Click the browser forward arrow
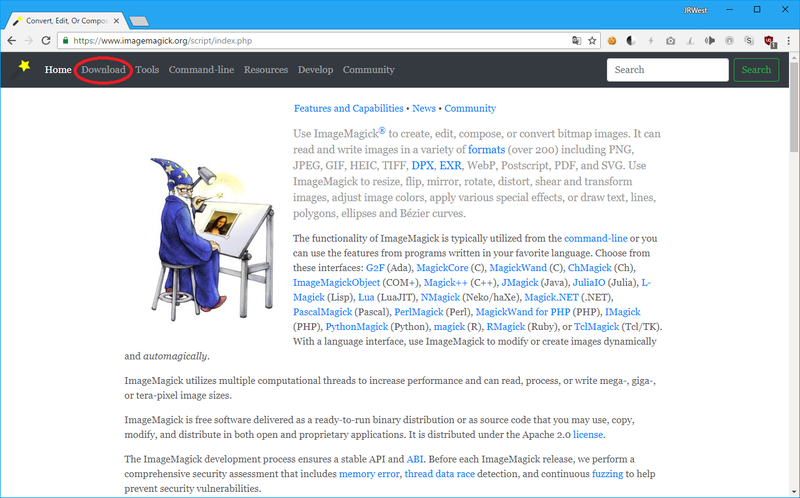The width and height of the screenshot is (800, 498). [x=29, y=41]
